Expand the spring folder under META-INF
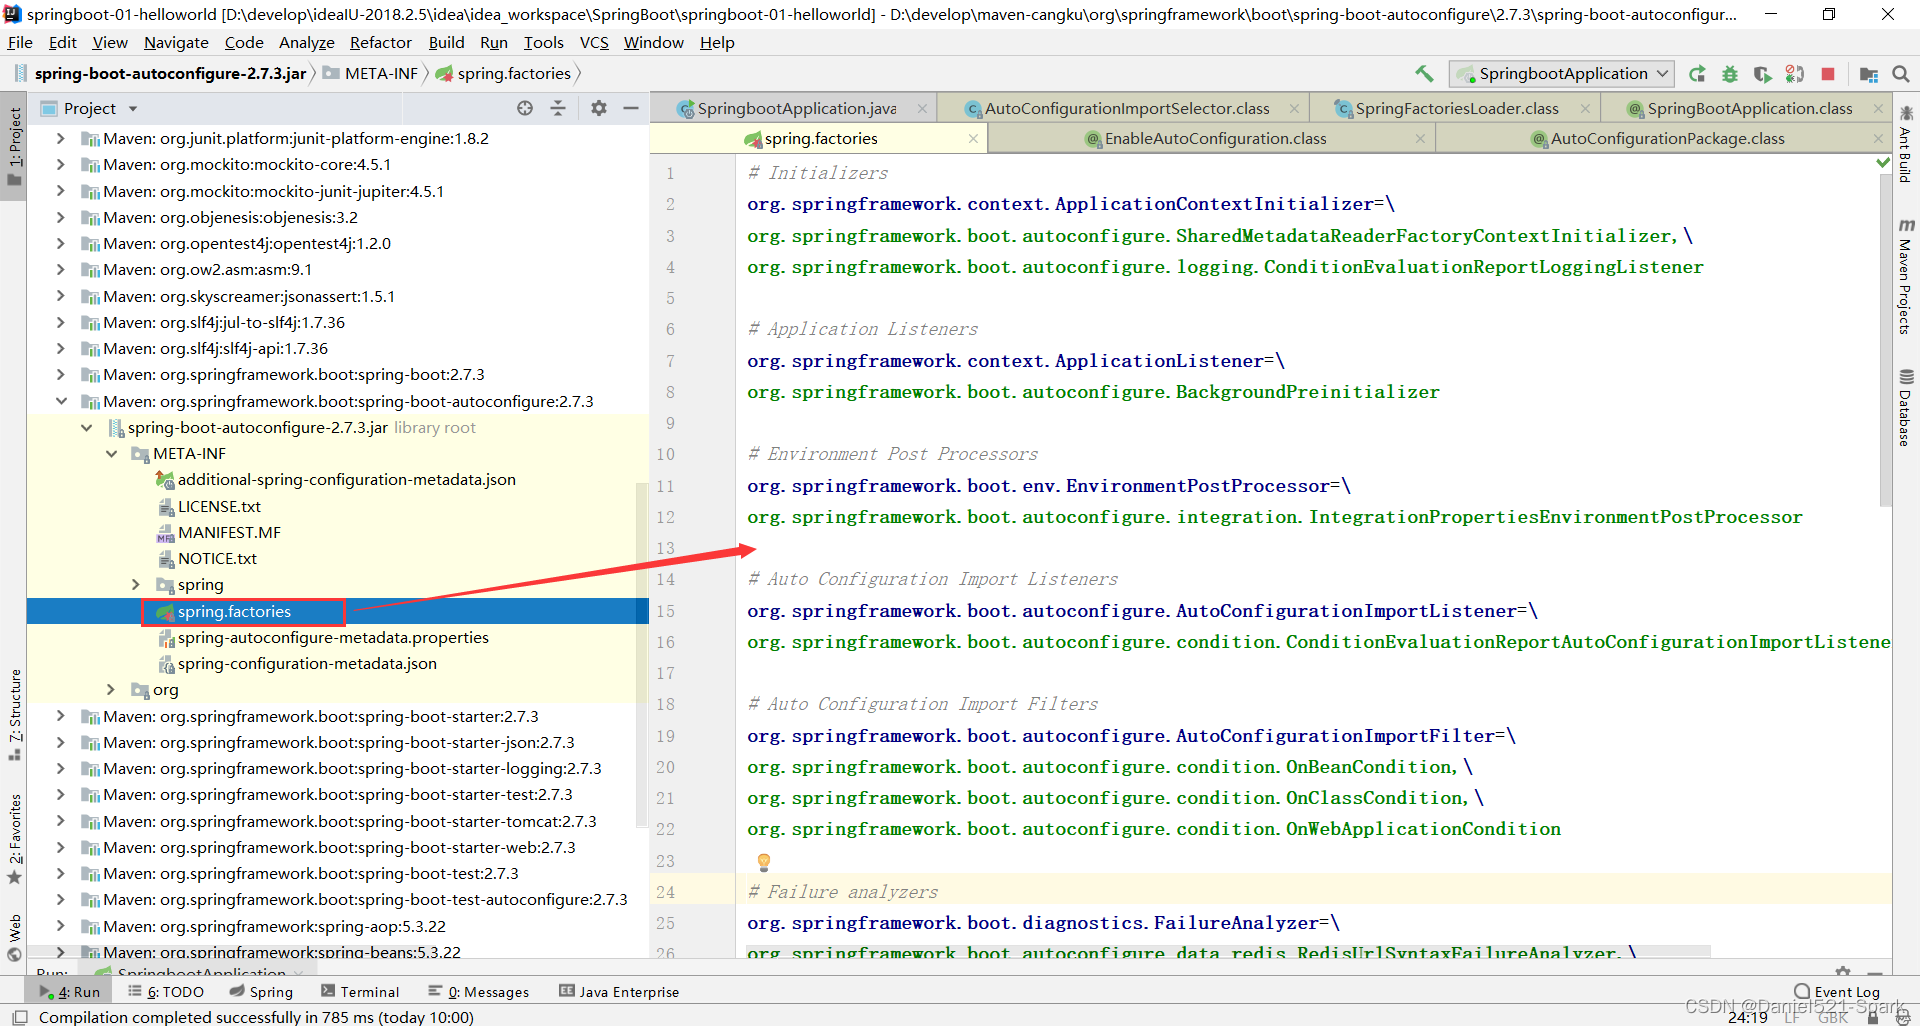The height and width of the screenshot is (1026, 1920). (136, 585)
